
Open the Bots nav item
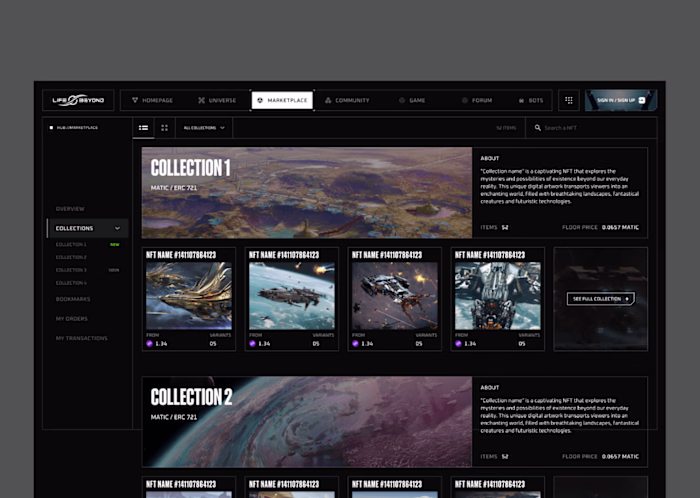click(531, 100)
